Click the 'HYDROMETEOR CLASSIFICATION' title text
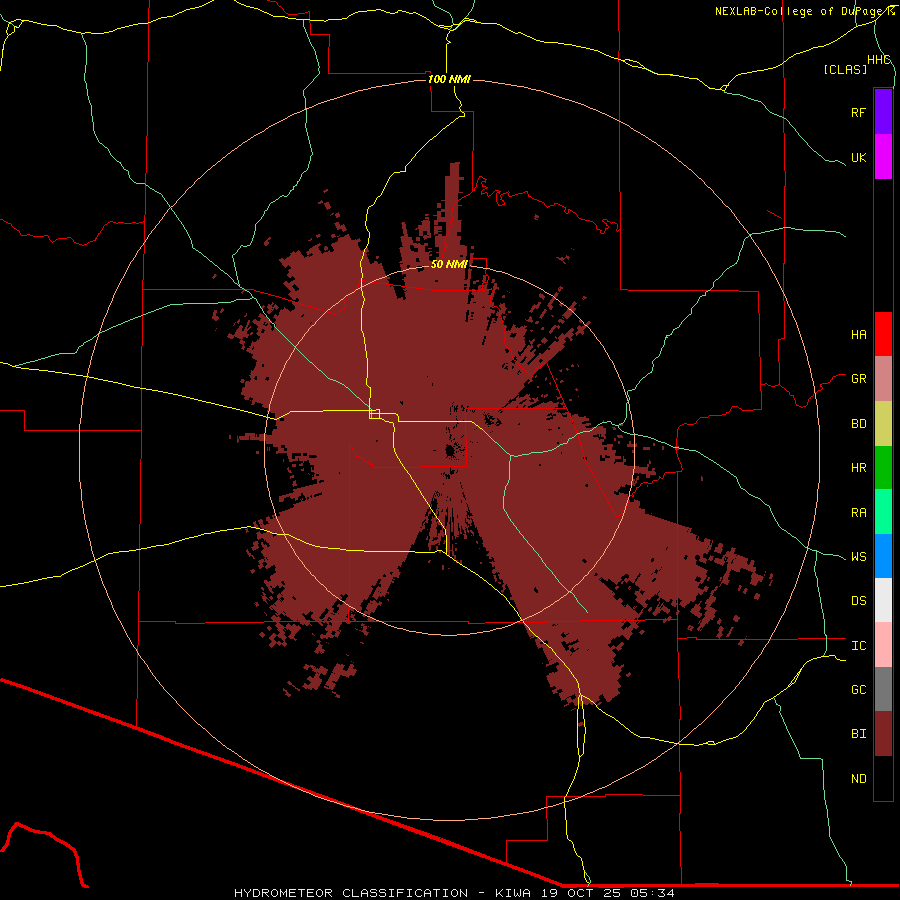This screenshot has height=900, width=900. 351,893
